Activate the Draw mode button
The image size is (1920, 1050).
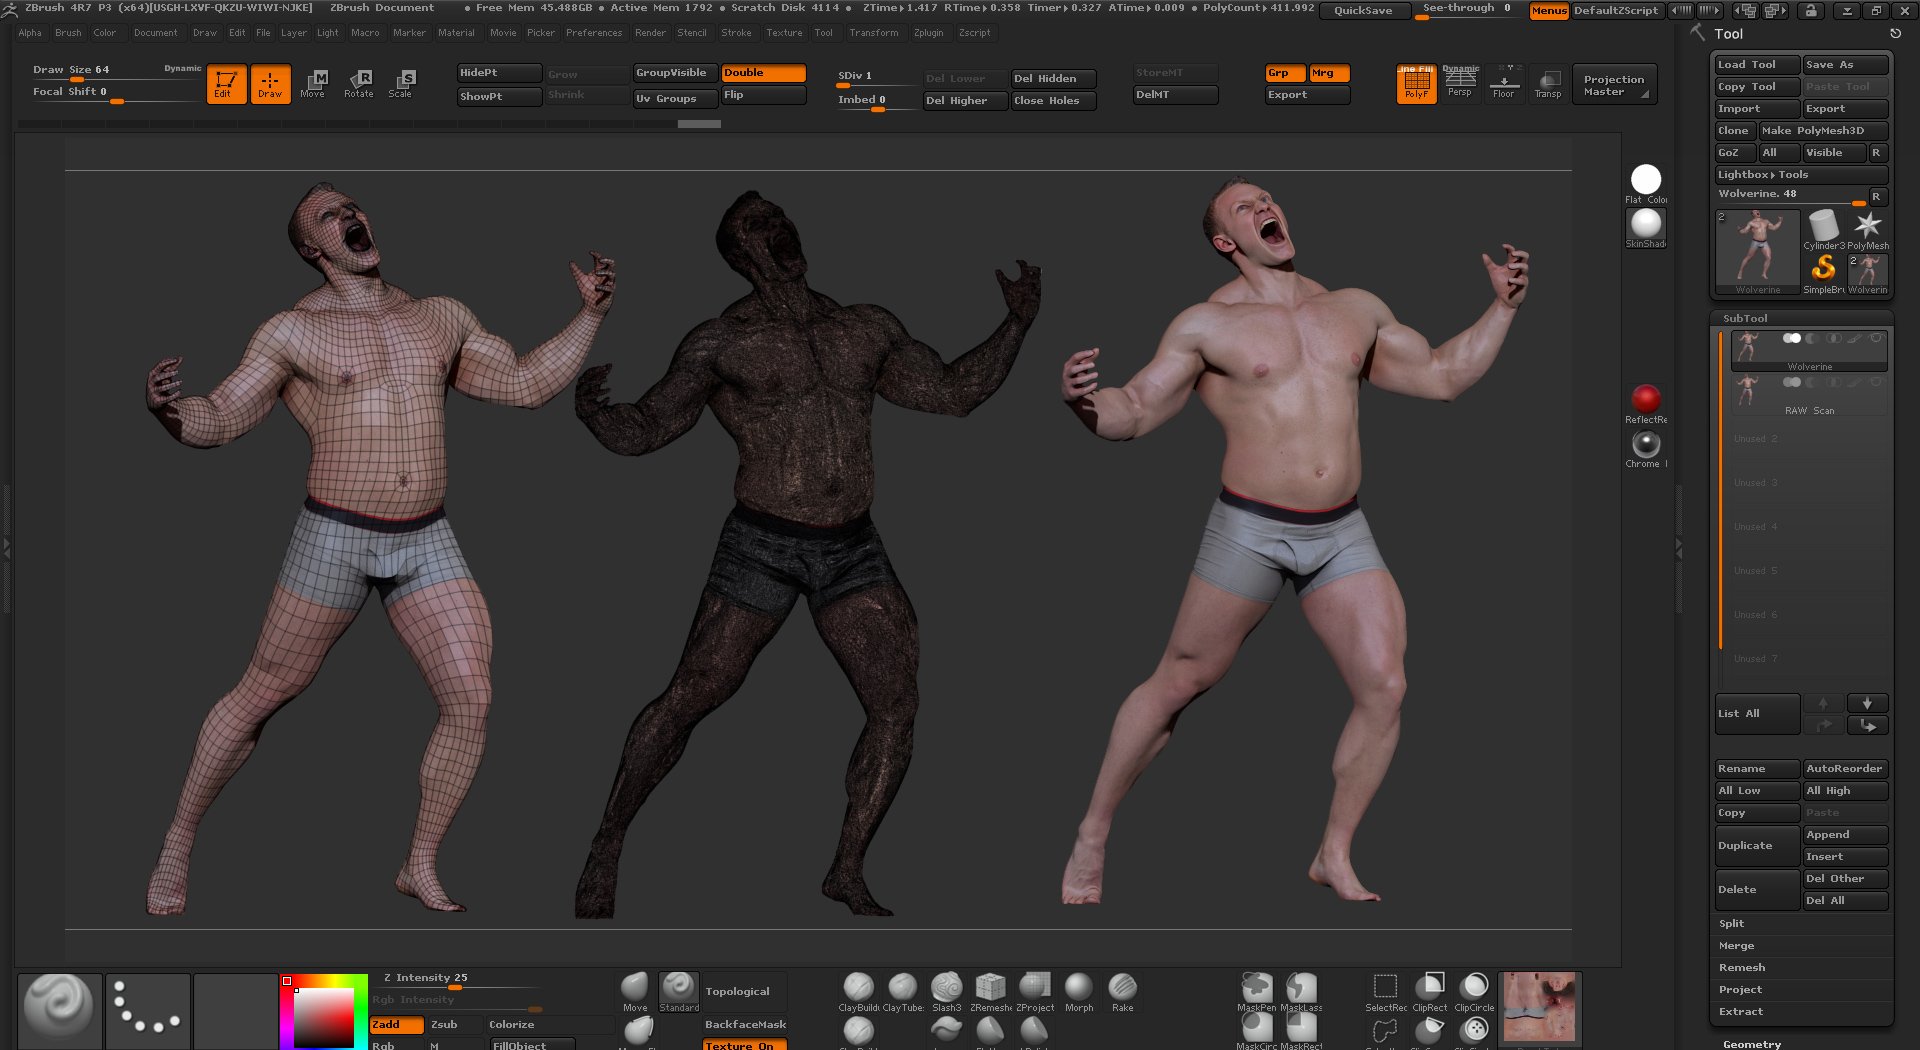pos(270,84)
